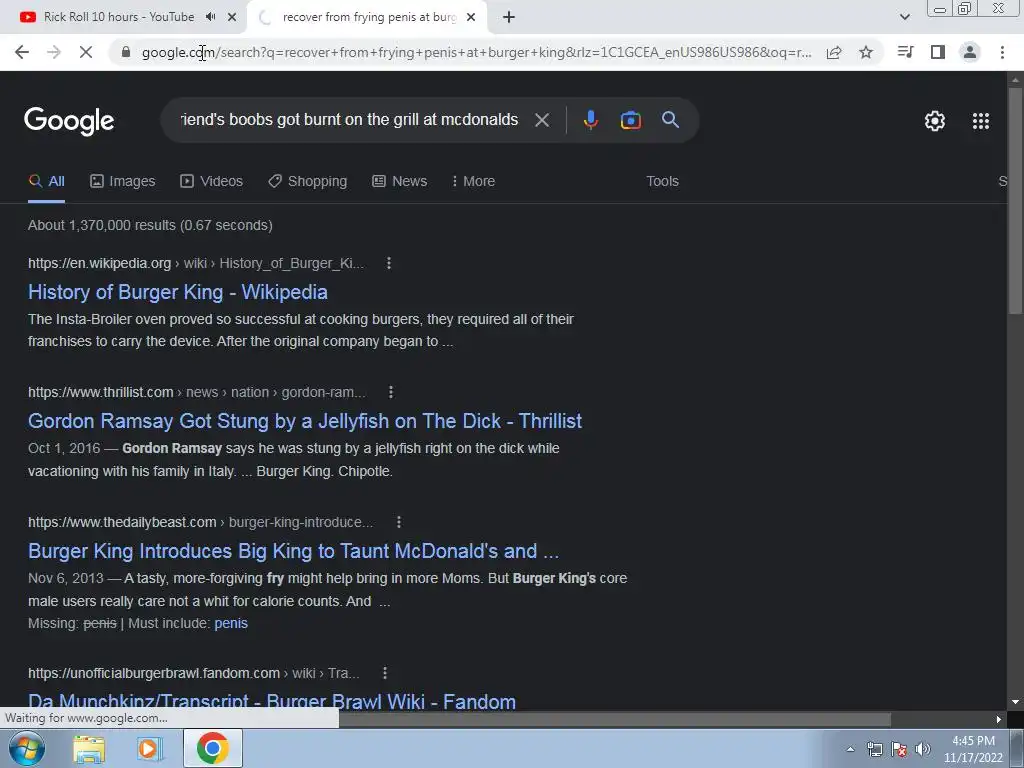Image resolution: width=1024 pixels, height=768 pixels.
Task: Open the Da Munchkinz Transcript Fandom result
Action: tap(272, 701)
